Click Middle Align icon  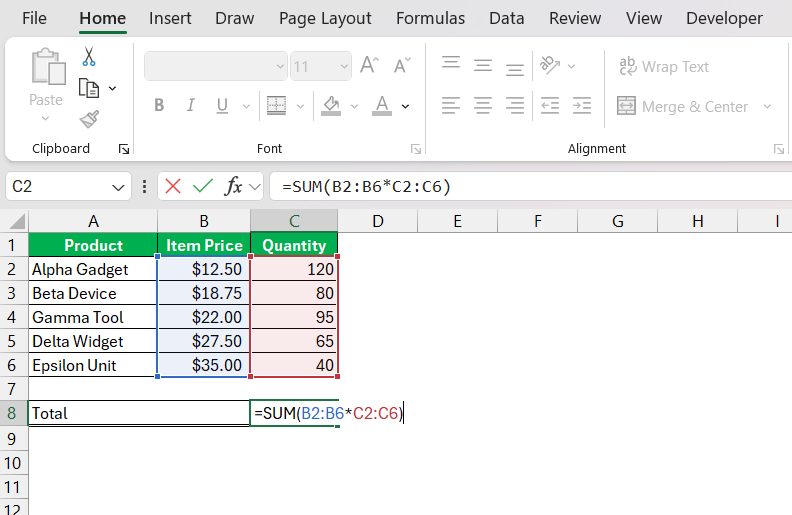click(x=483, y=66)
